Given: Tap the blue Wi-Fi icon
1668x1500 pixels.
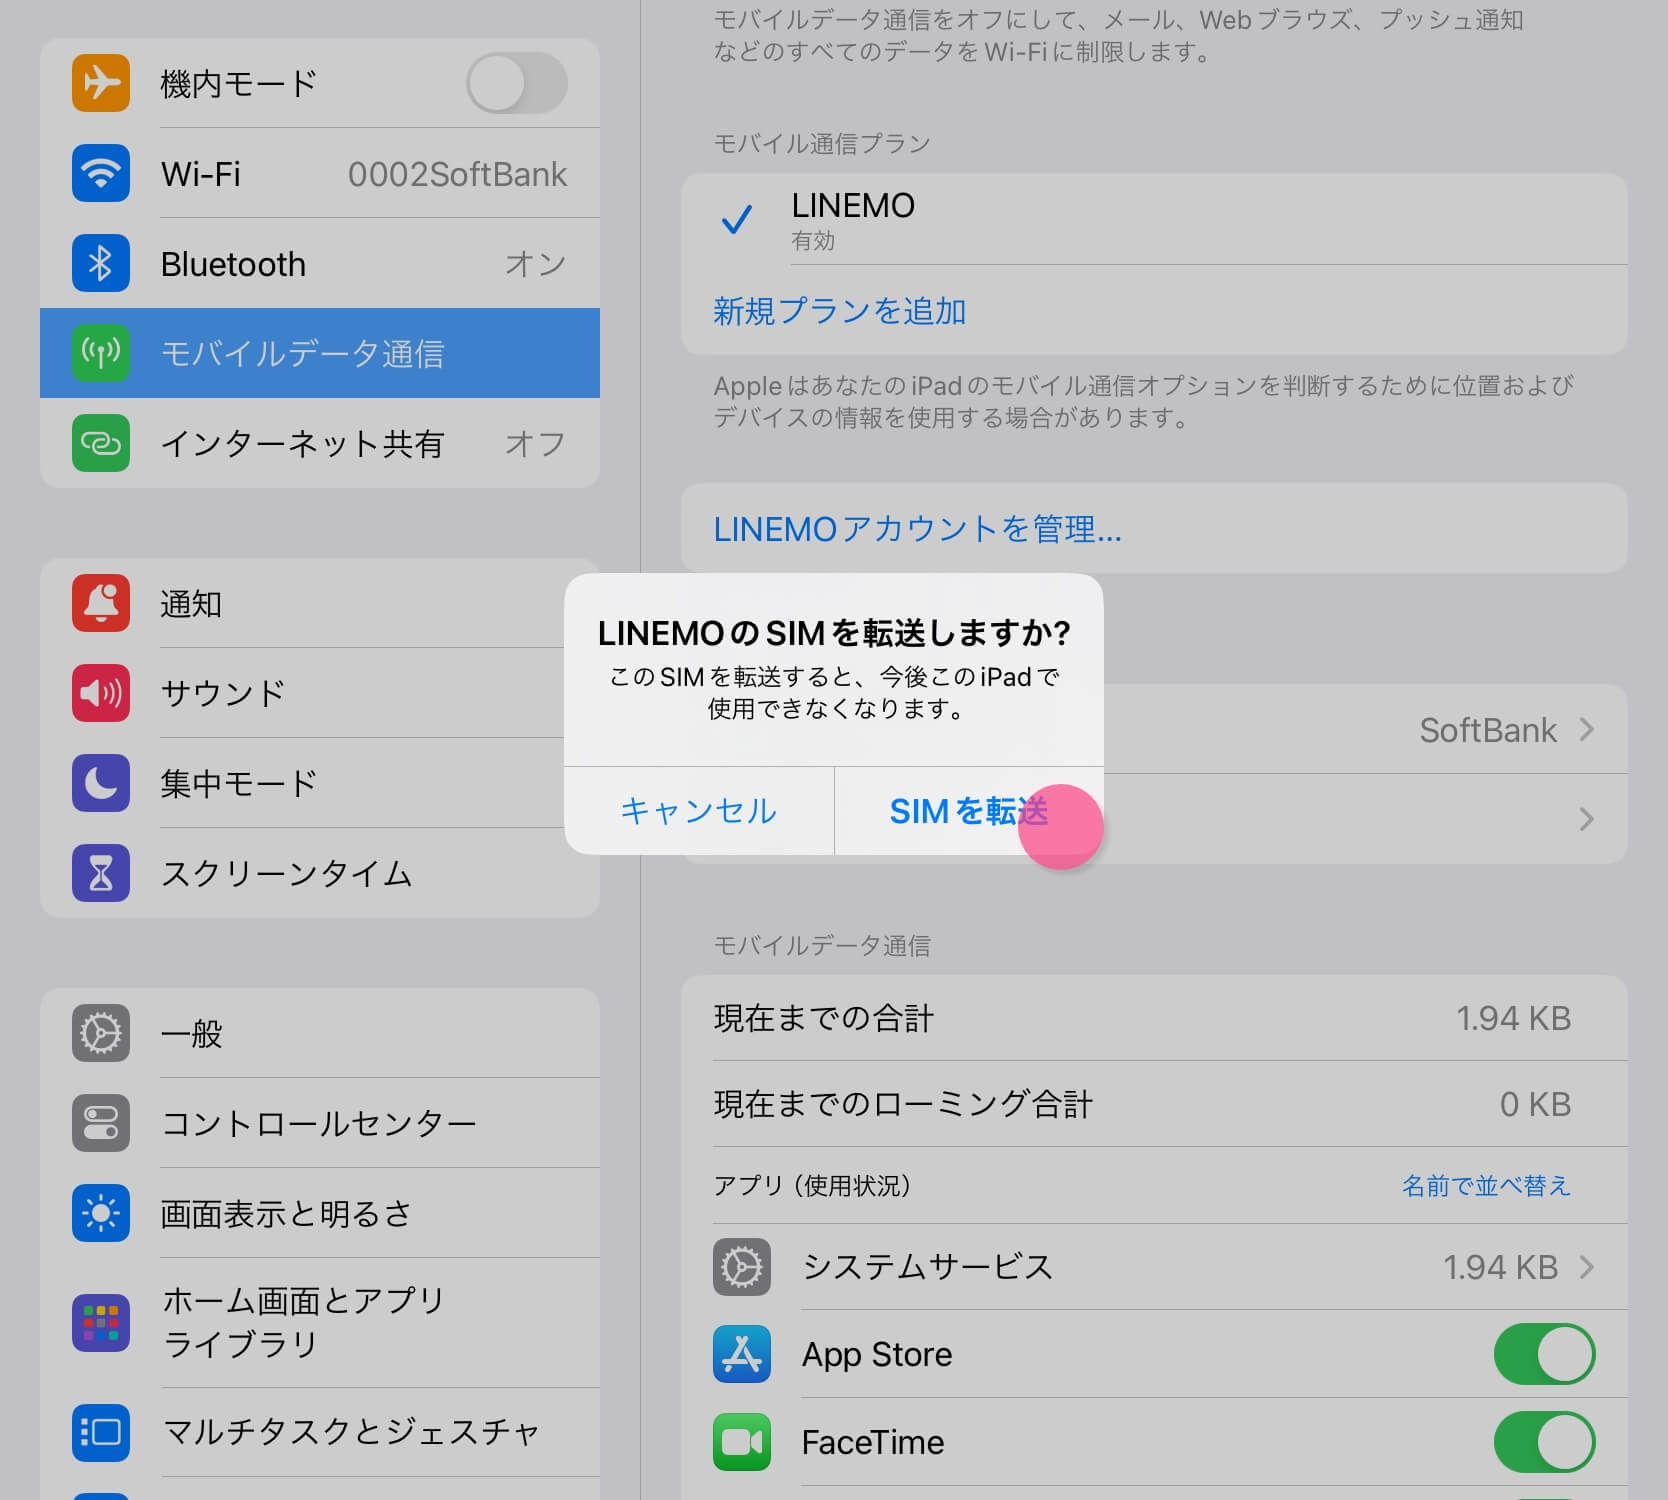Looking at the screenshot, I should click(x=101, y=173).
